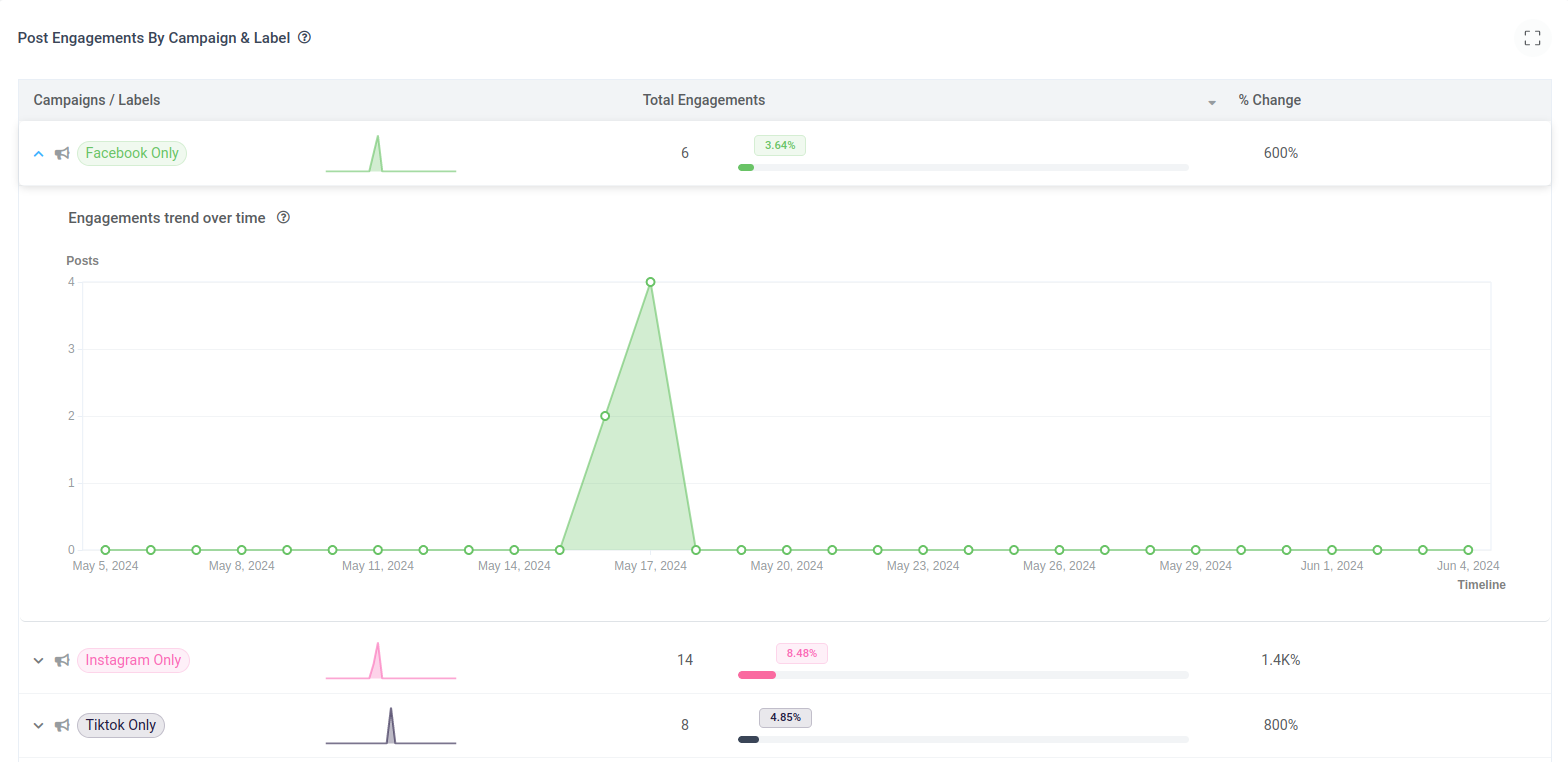
Task: Click the 800% change value
Action: 1281,725
